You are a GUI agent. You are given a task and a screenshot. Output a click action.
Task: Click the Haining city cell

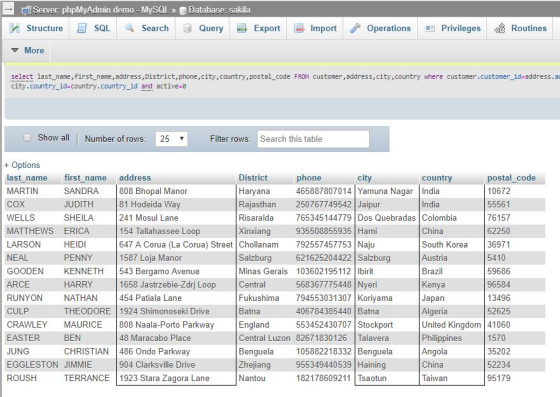pos(371,365)
